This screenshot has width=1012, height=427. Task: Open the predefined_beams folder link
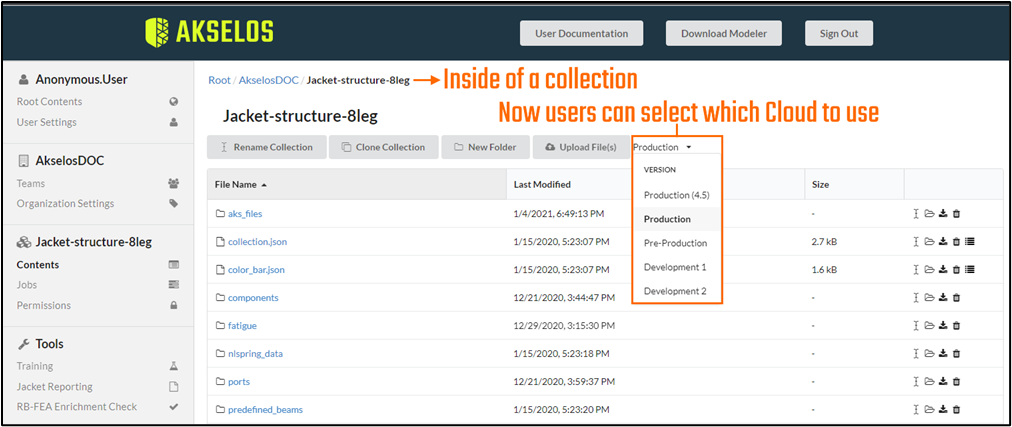click(265, 409)
